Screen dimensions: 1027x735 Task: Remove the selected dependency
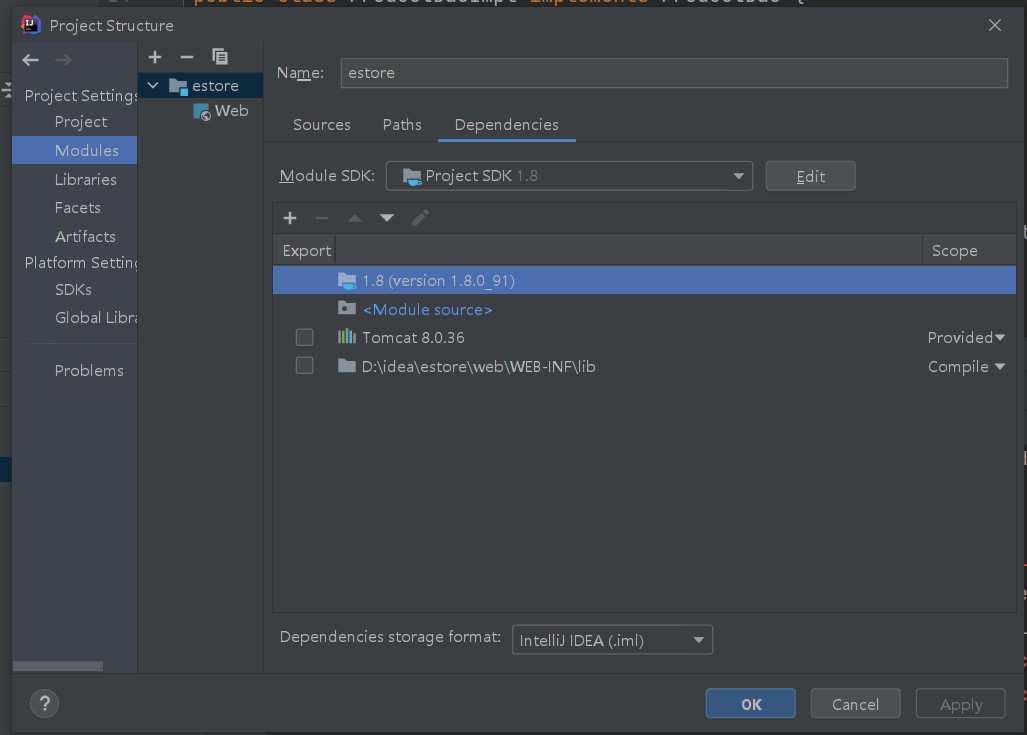pyautogui.click(x=322, y=218)
